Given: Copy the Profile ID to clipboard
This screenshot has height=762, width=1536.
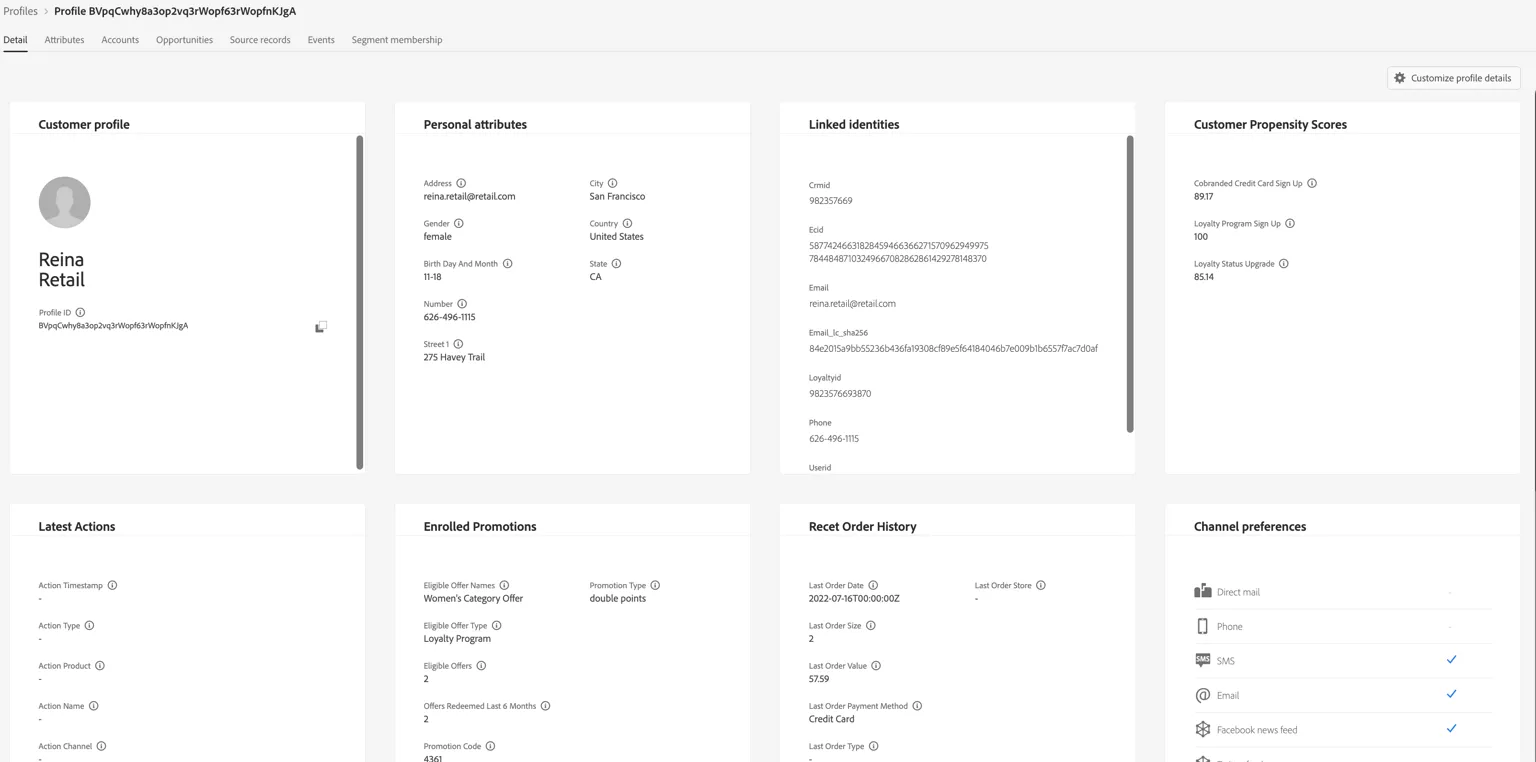Looking at the screenshot, I should pyautogui.click(x=321, y=327).
